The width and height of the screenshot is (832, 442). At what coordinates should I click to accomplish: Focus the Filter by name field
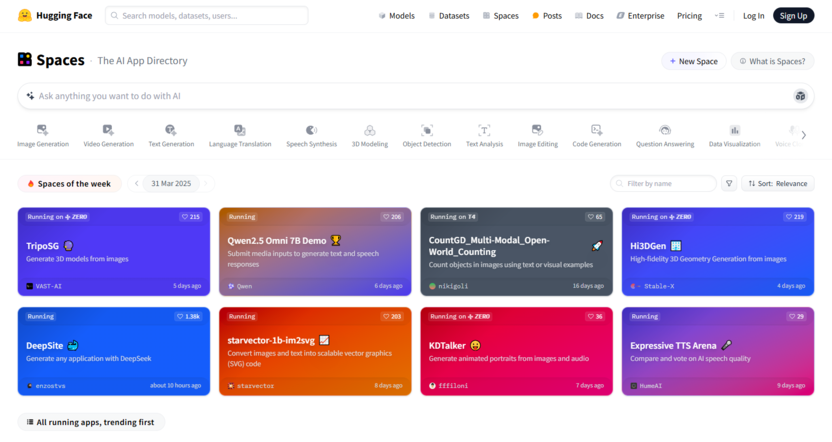[x=663, y=184]
